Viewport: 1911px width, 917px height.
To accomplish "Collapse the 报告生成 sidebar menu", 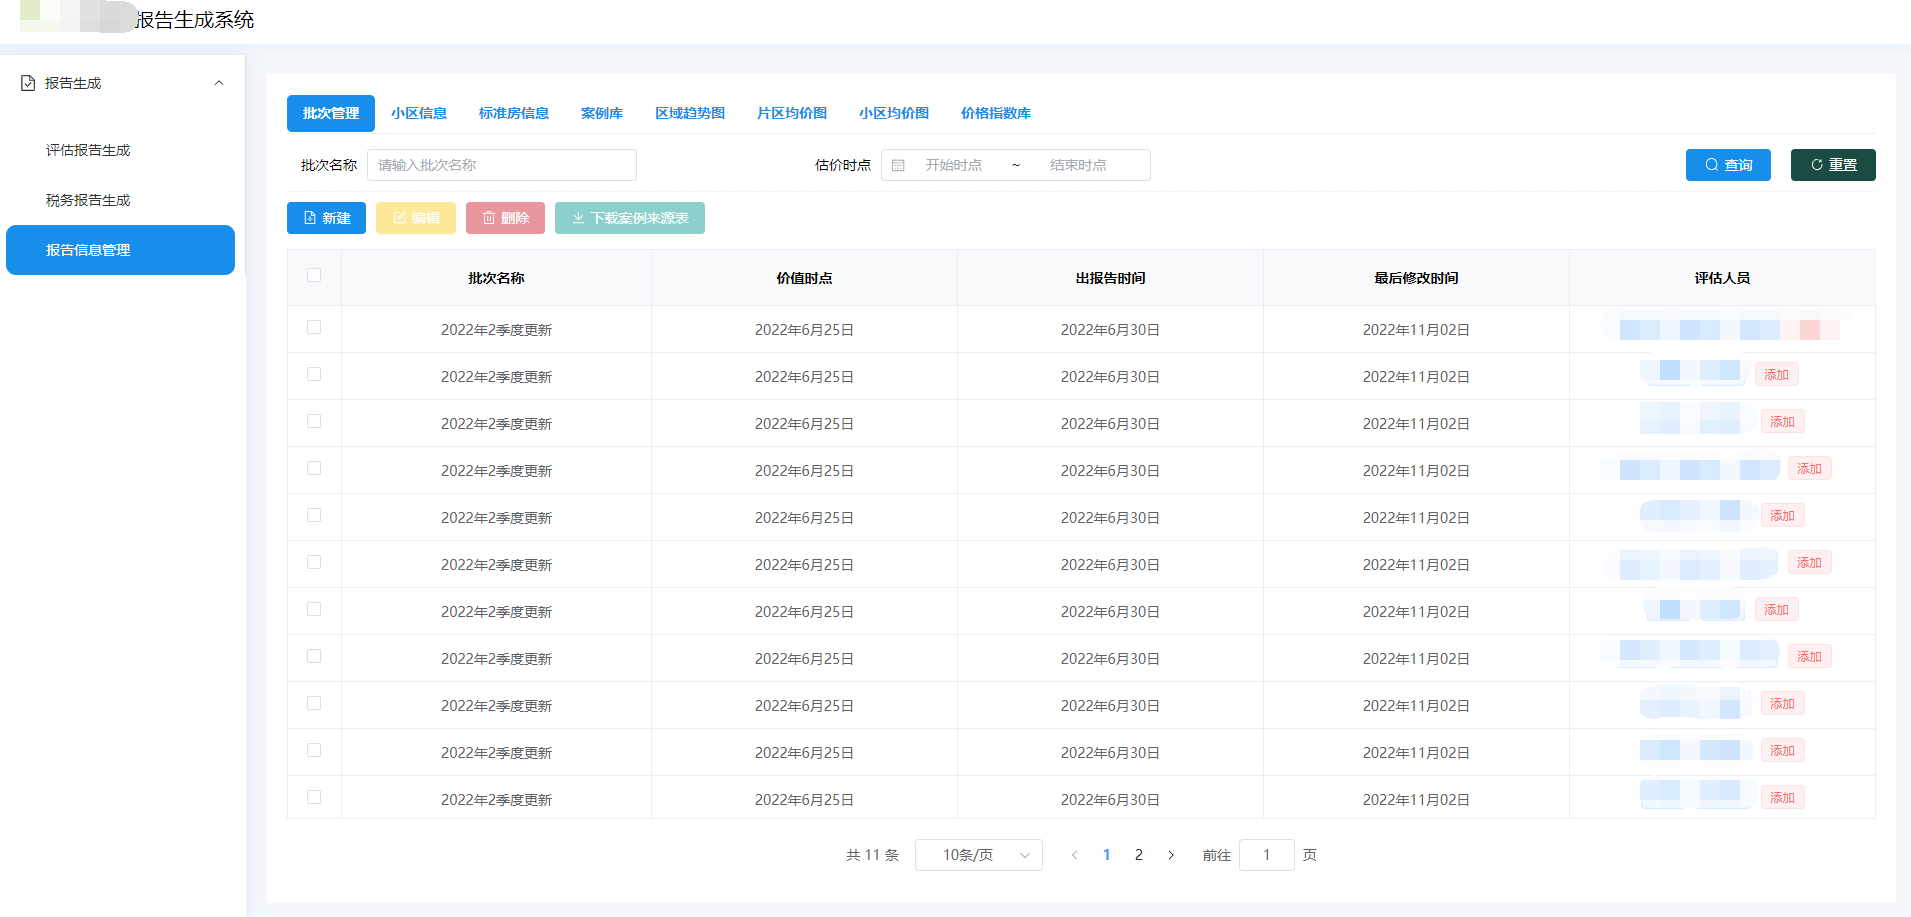I will click(219, 83).
